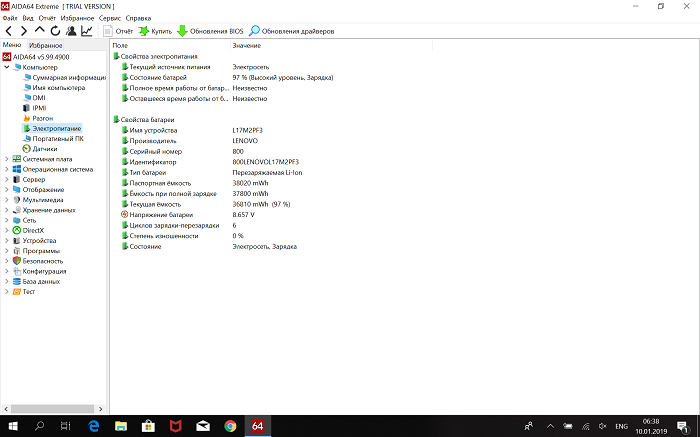Viewport: 700px width, 437px height.
Task: Click the Устройства tree icon
Action: pos(17,241)
